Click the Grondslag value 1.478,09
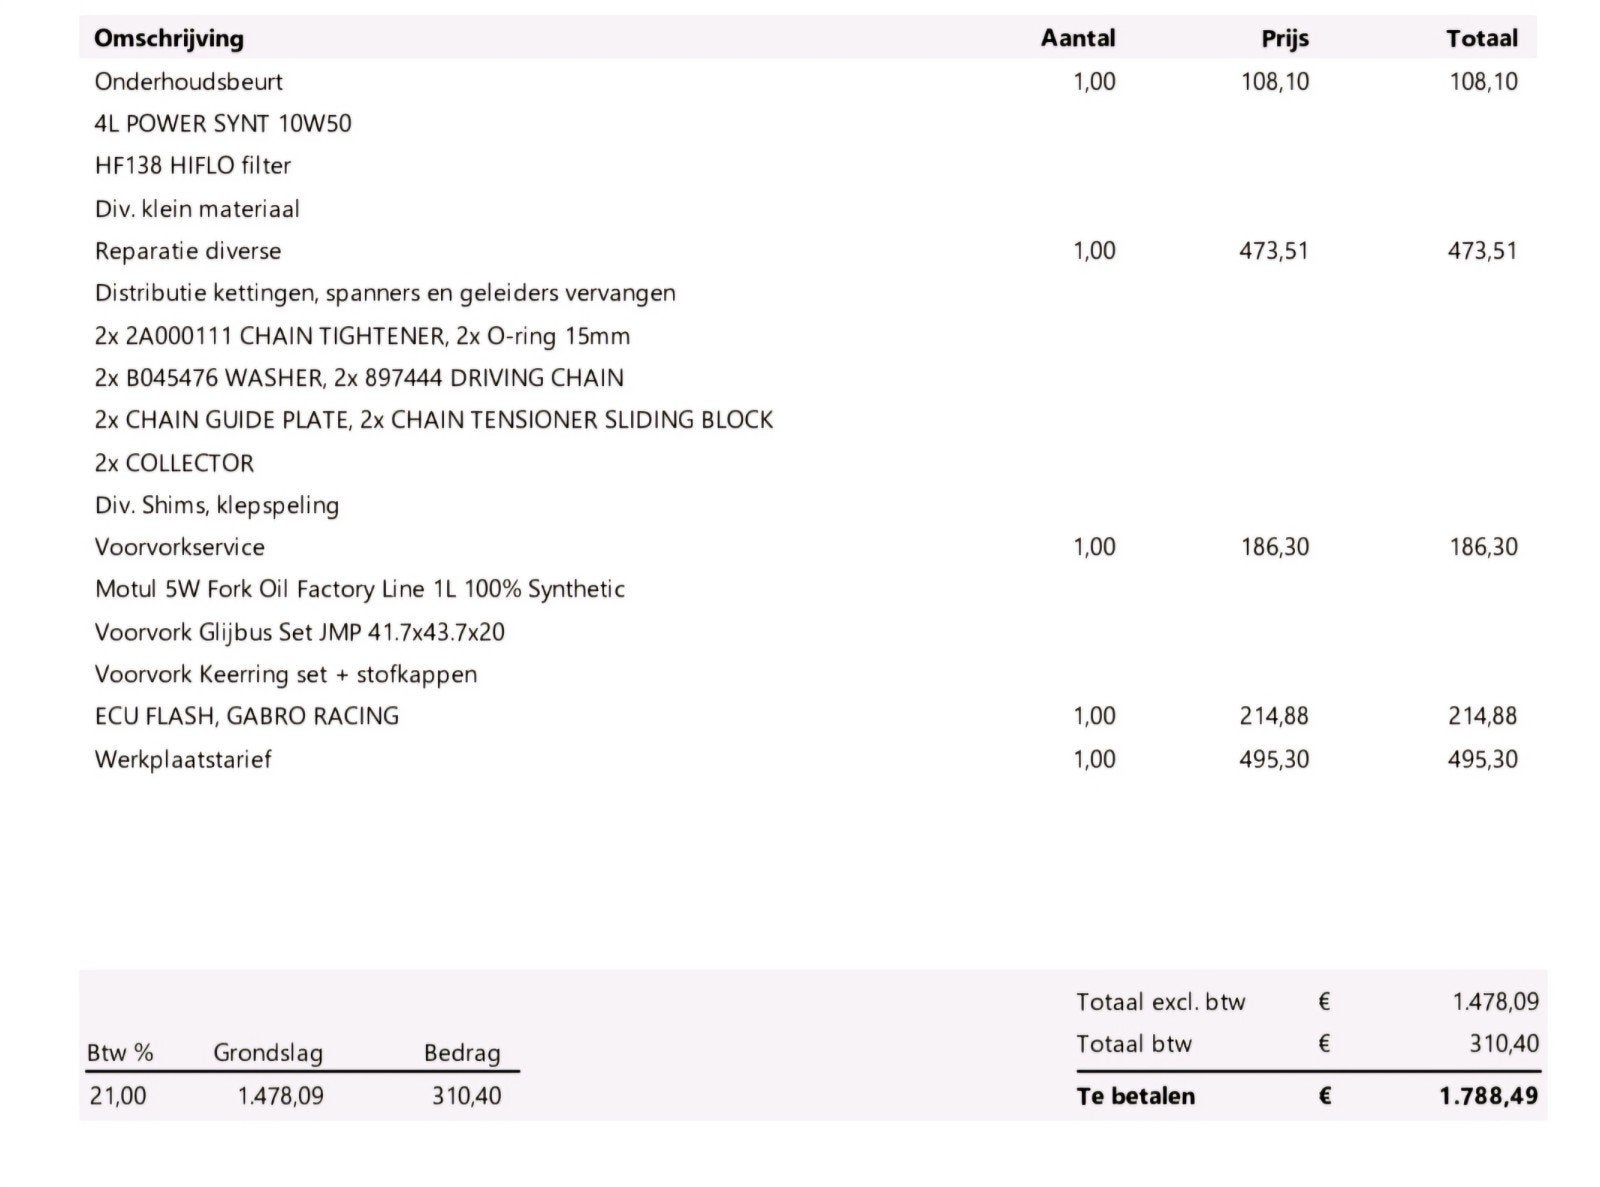Image resolution: width=1600 pixels, height=1187 pixels. click(281, 1096)
